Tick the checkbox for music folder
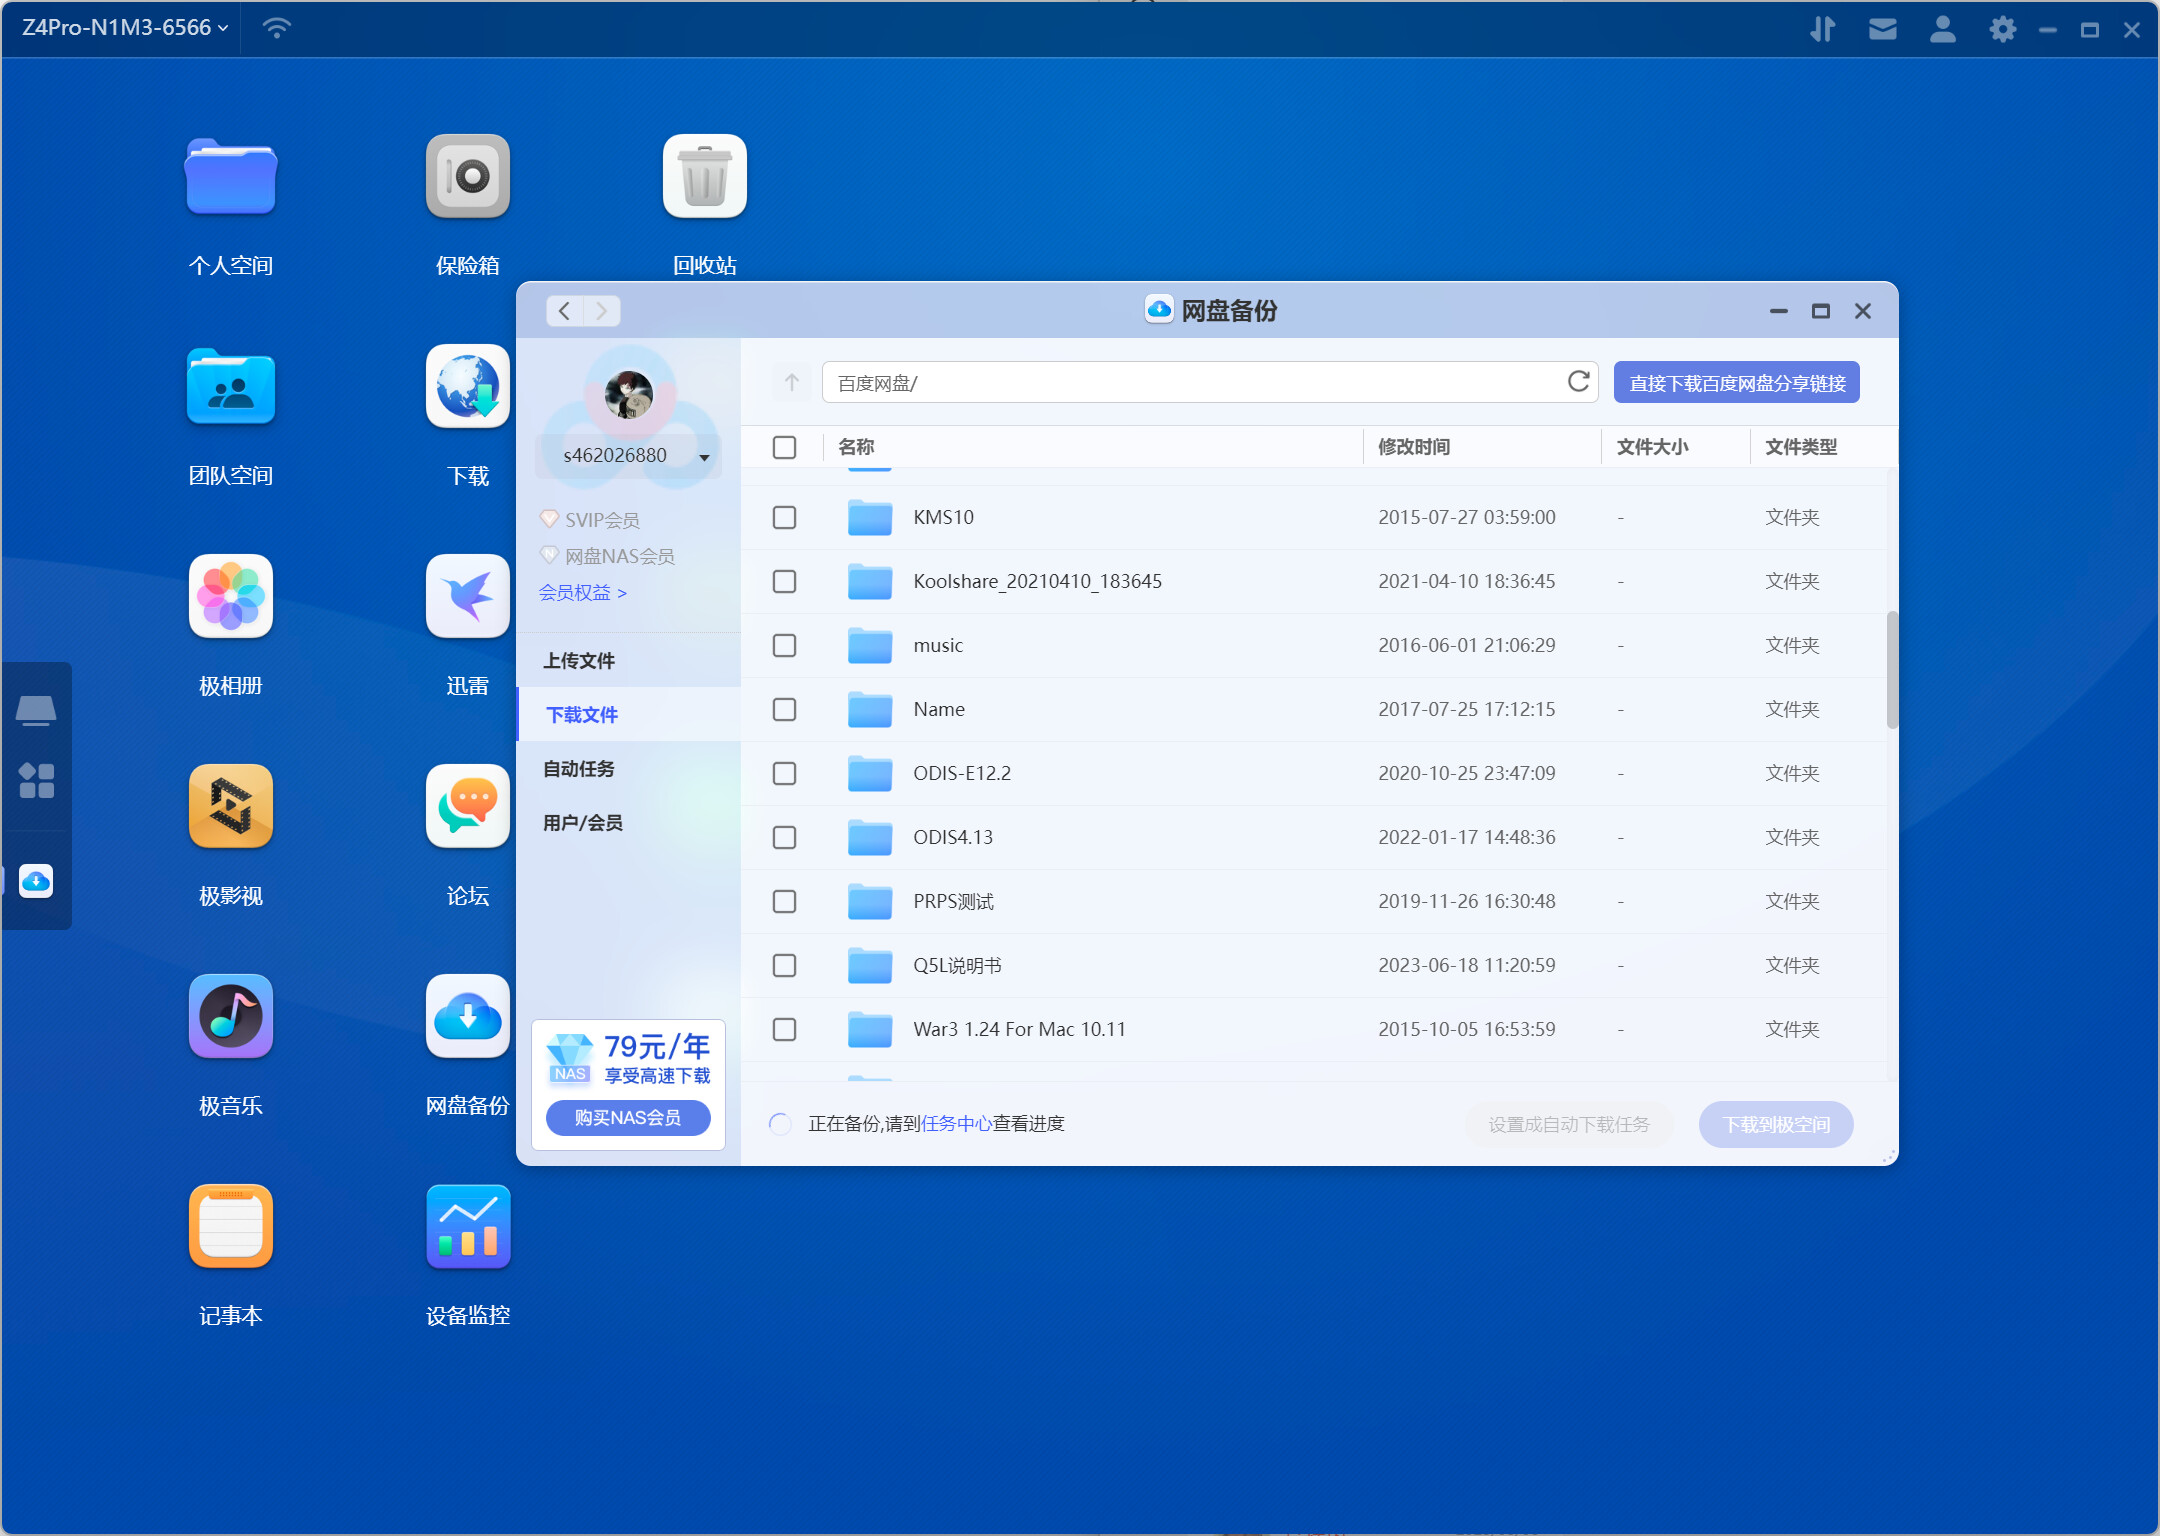 click(784, 645)
